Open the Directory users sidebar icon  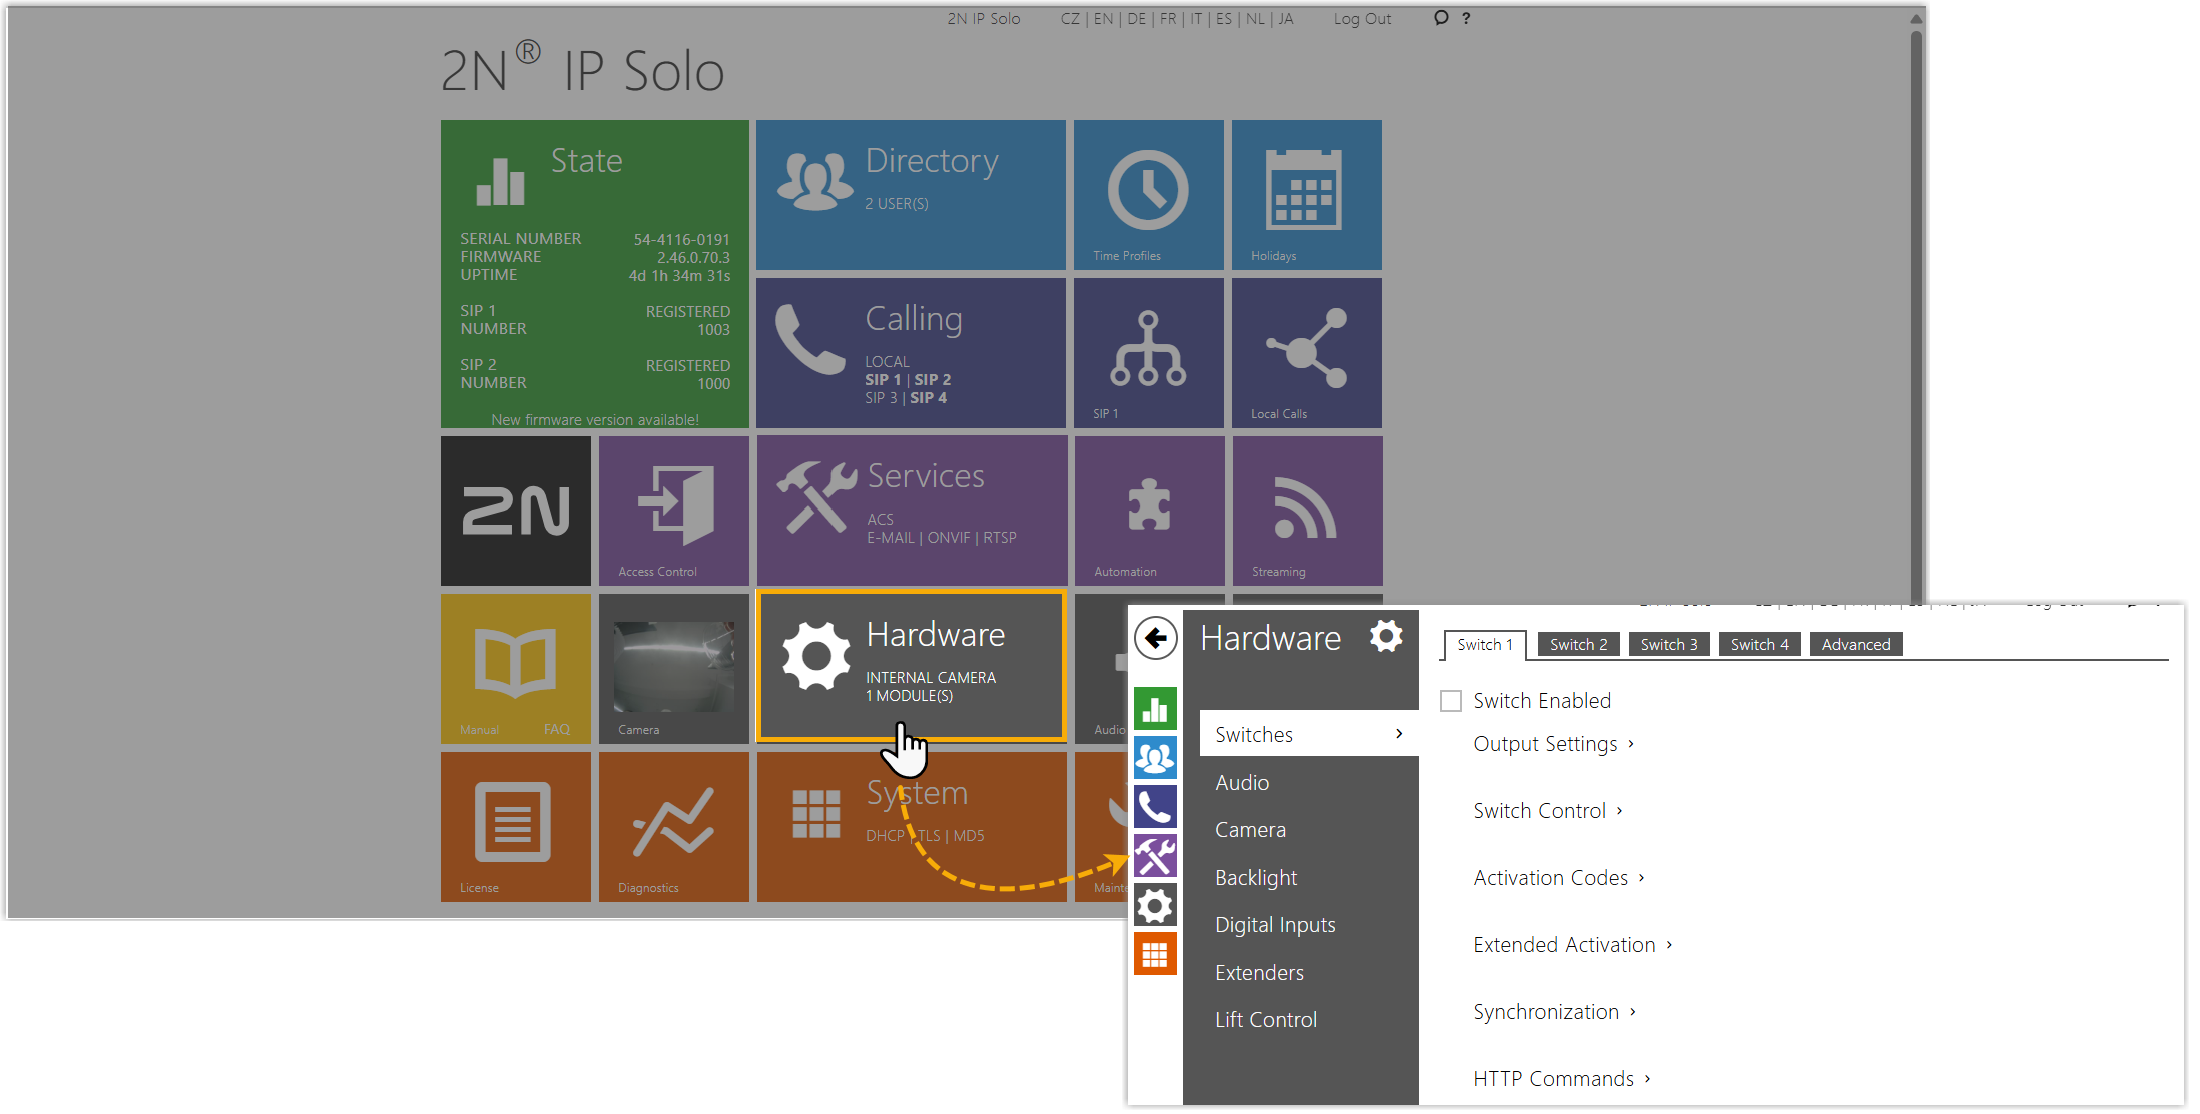point(1155,758)
